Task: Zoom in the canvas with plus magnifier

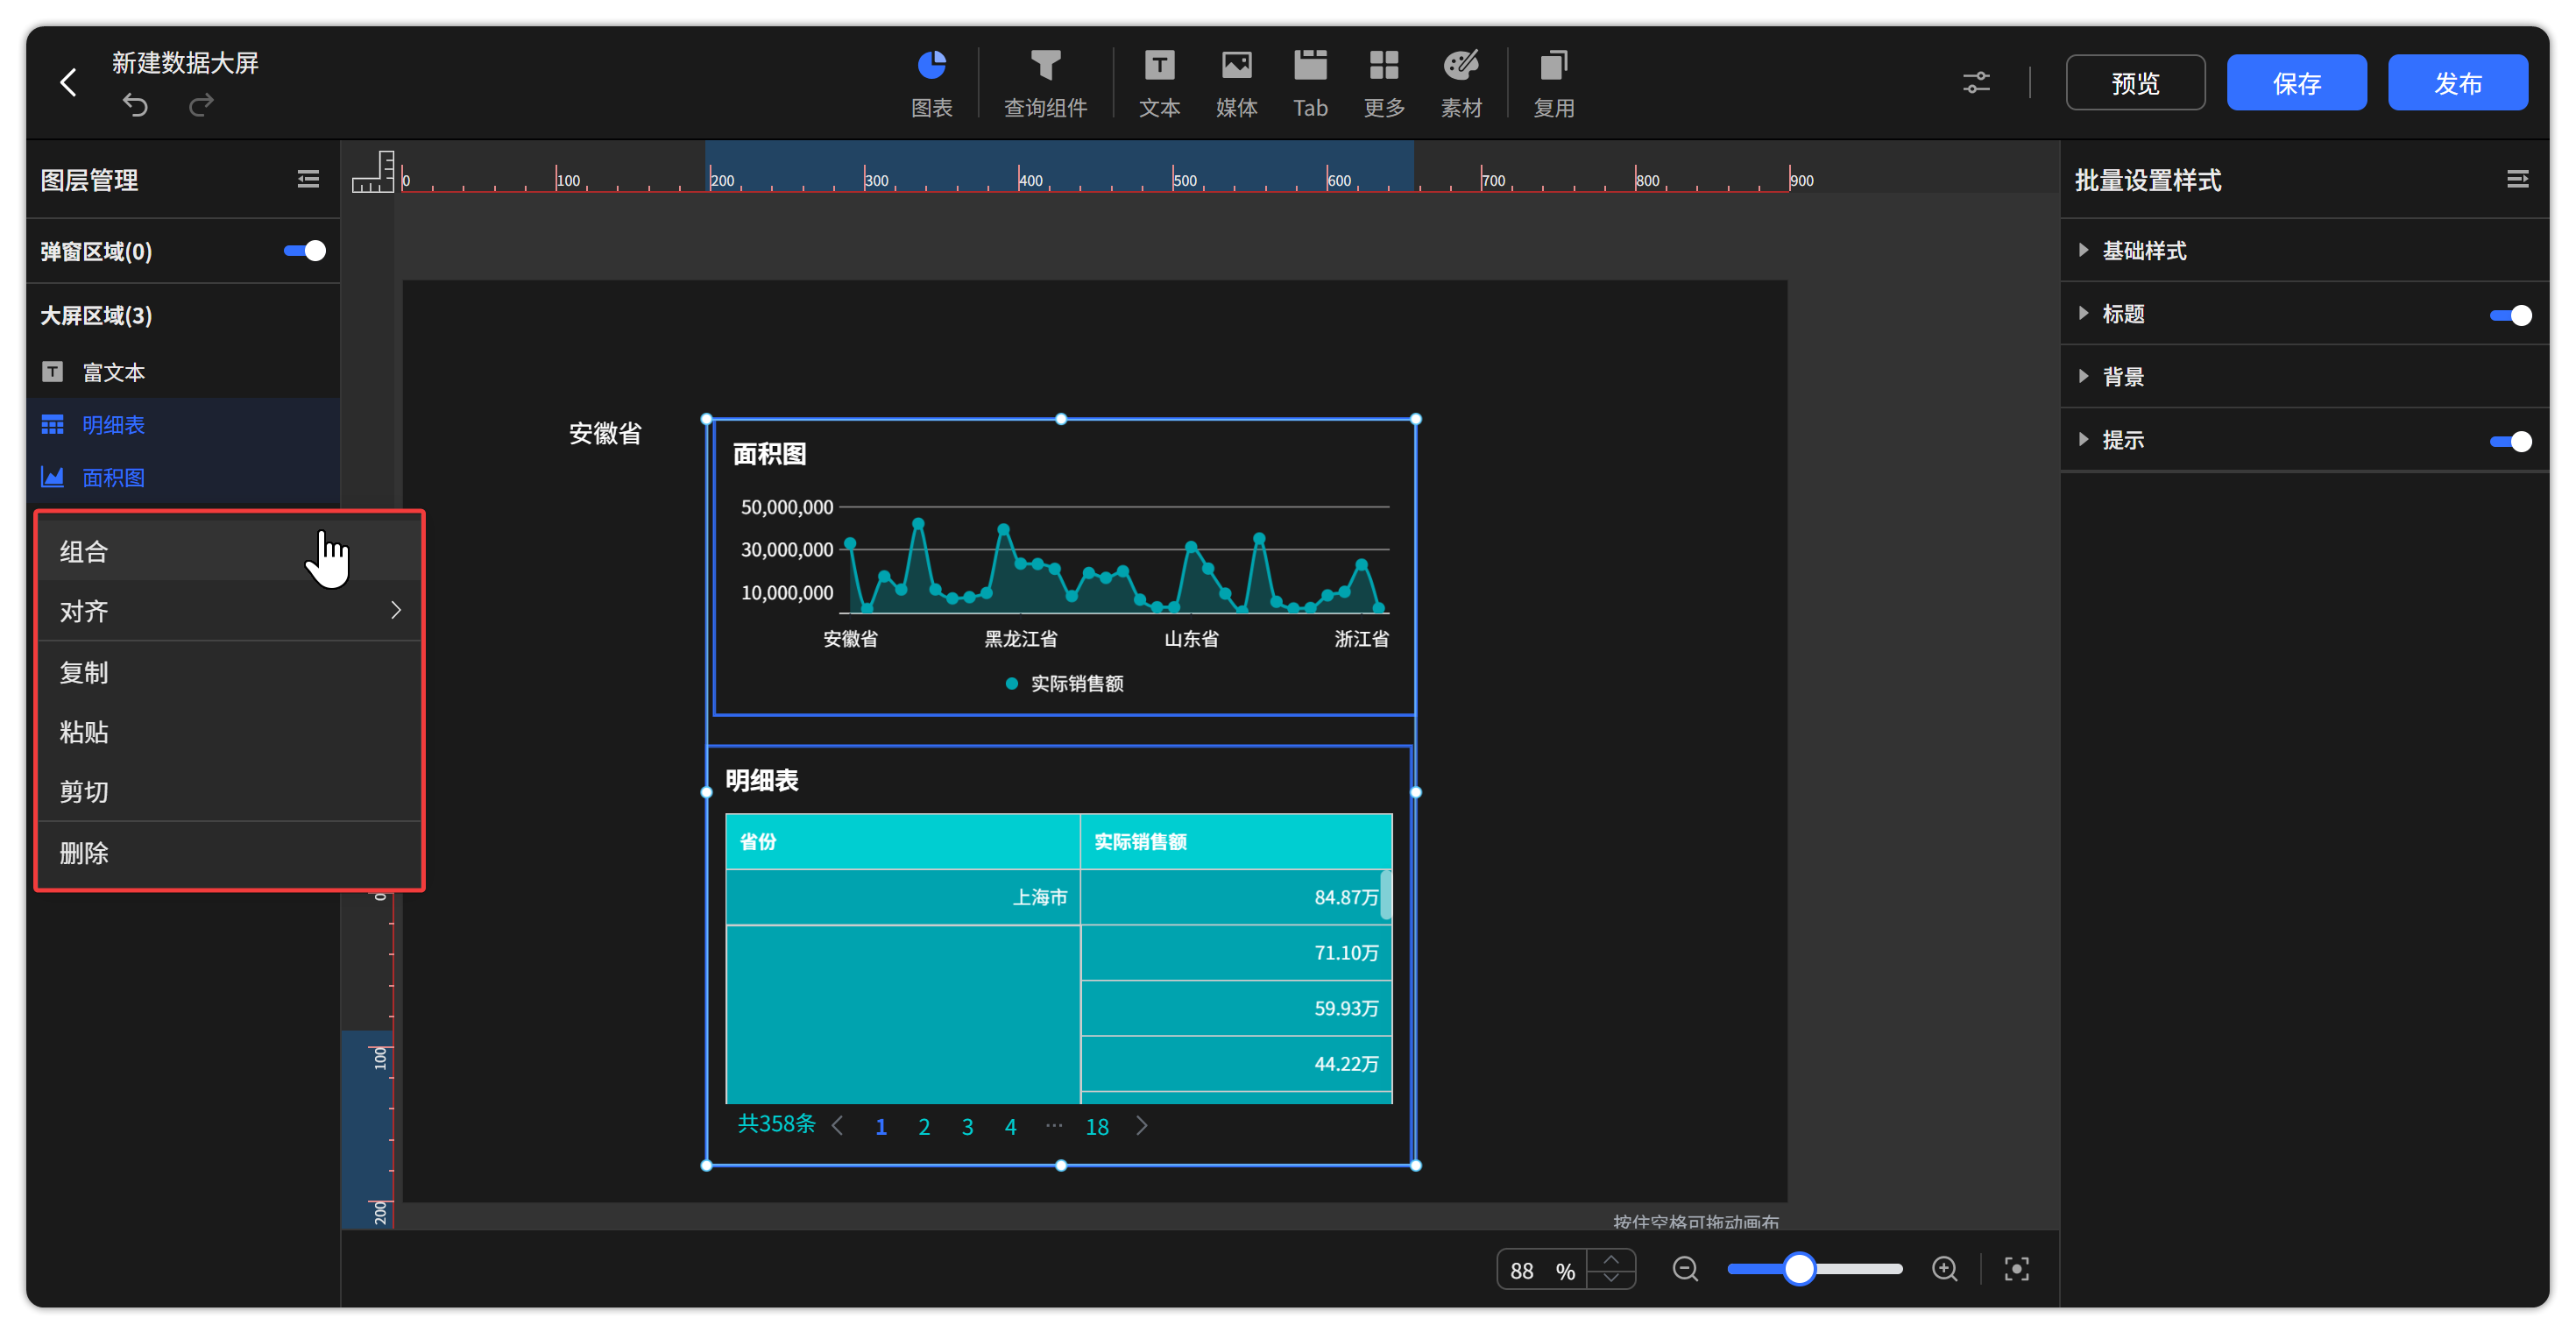Action: pyautogui.click(x=1945, y=1269)
